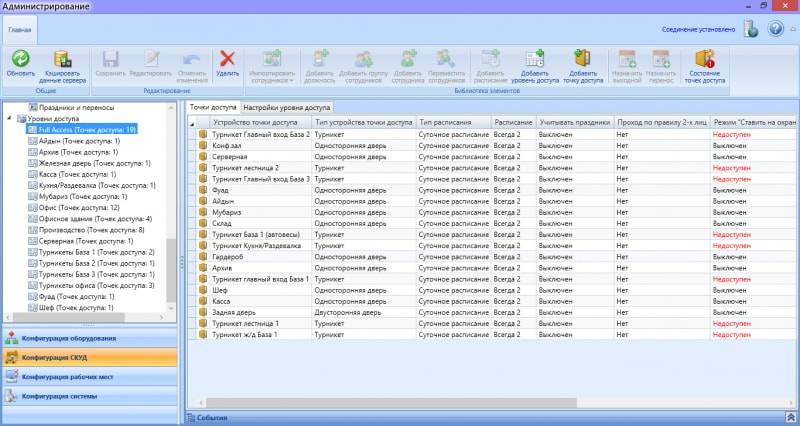Image resolution: width=800 pixels, height=426 pixels.
Task: Open the dropdown arrow beside help icon
Action: click(x=790, y=30)
